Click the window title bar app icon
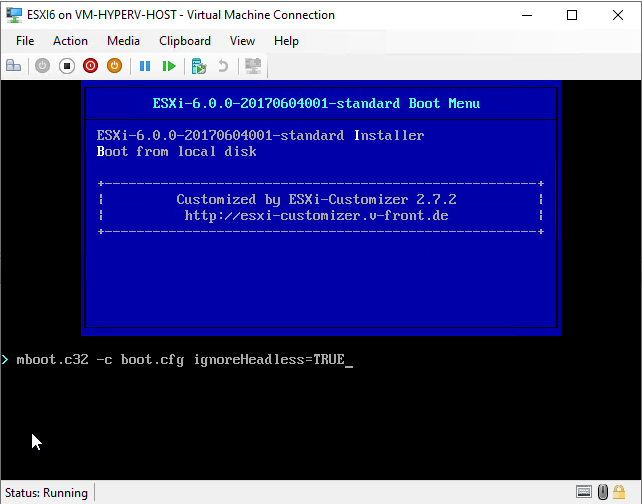Image resolution: width=642 pixels, height=504 pixels. pyautogui.click(x=14, y=15)
